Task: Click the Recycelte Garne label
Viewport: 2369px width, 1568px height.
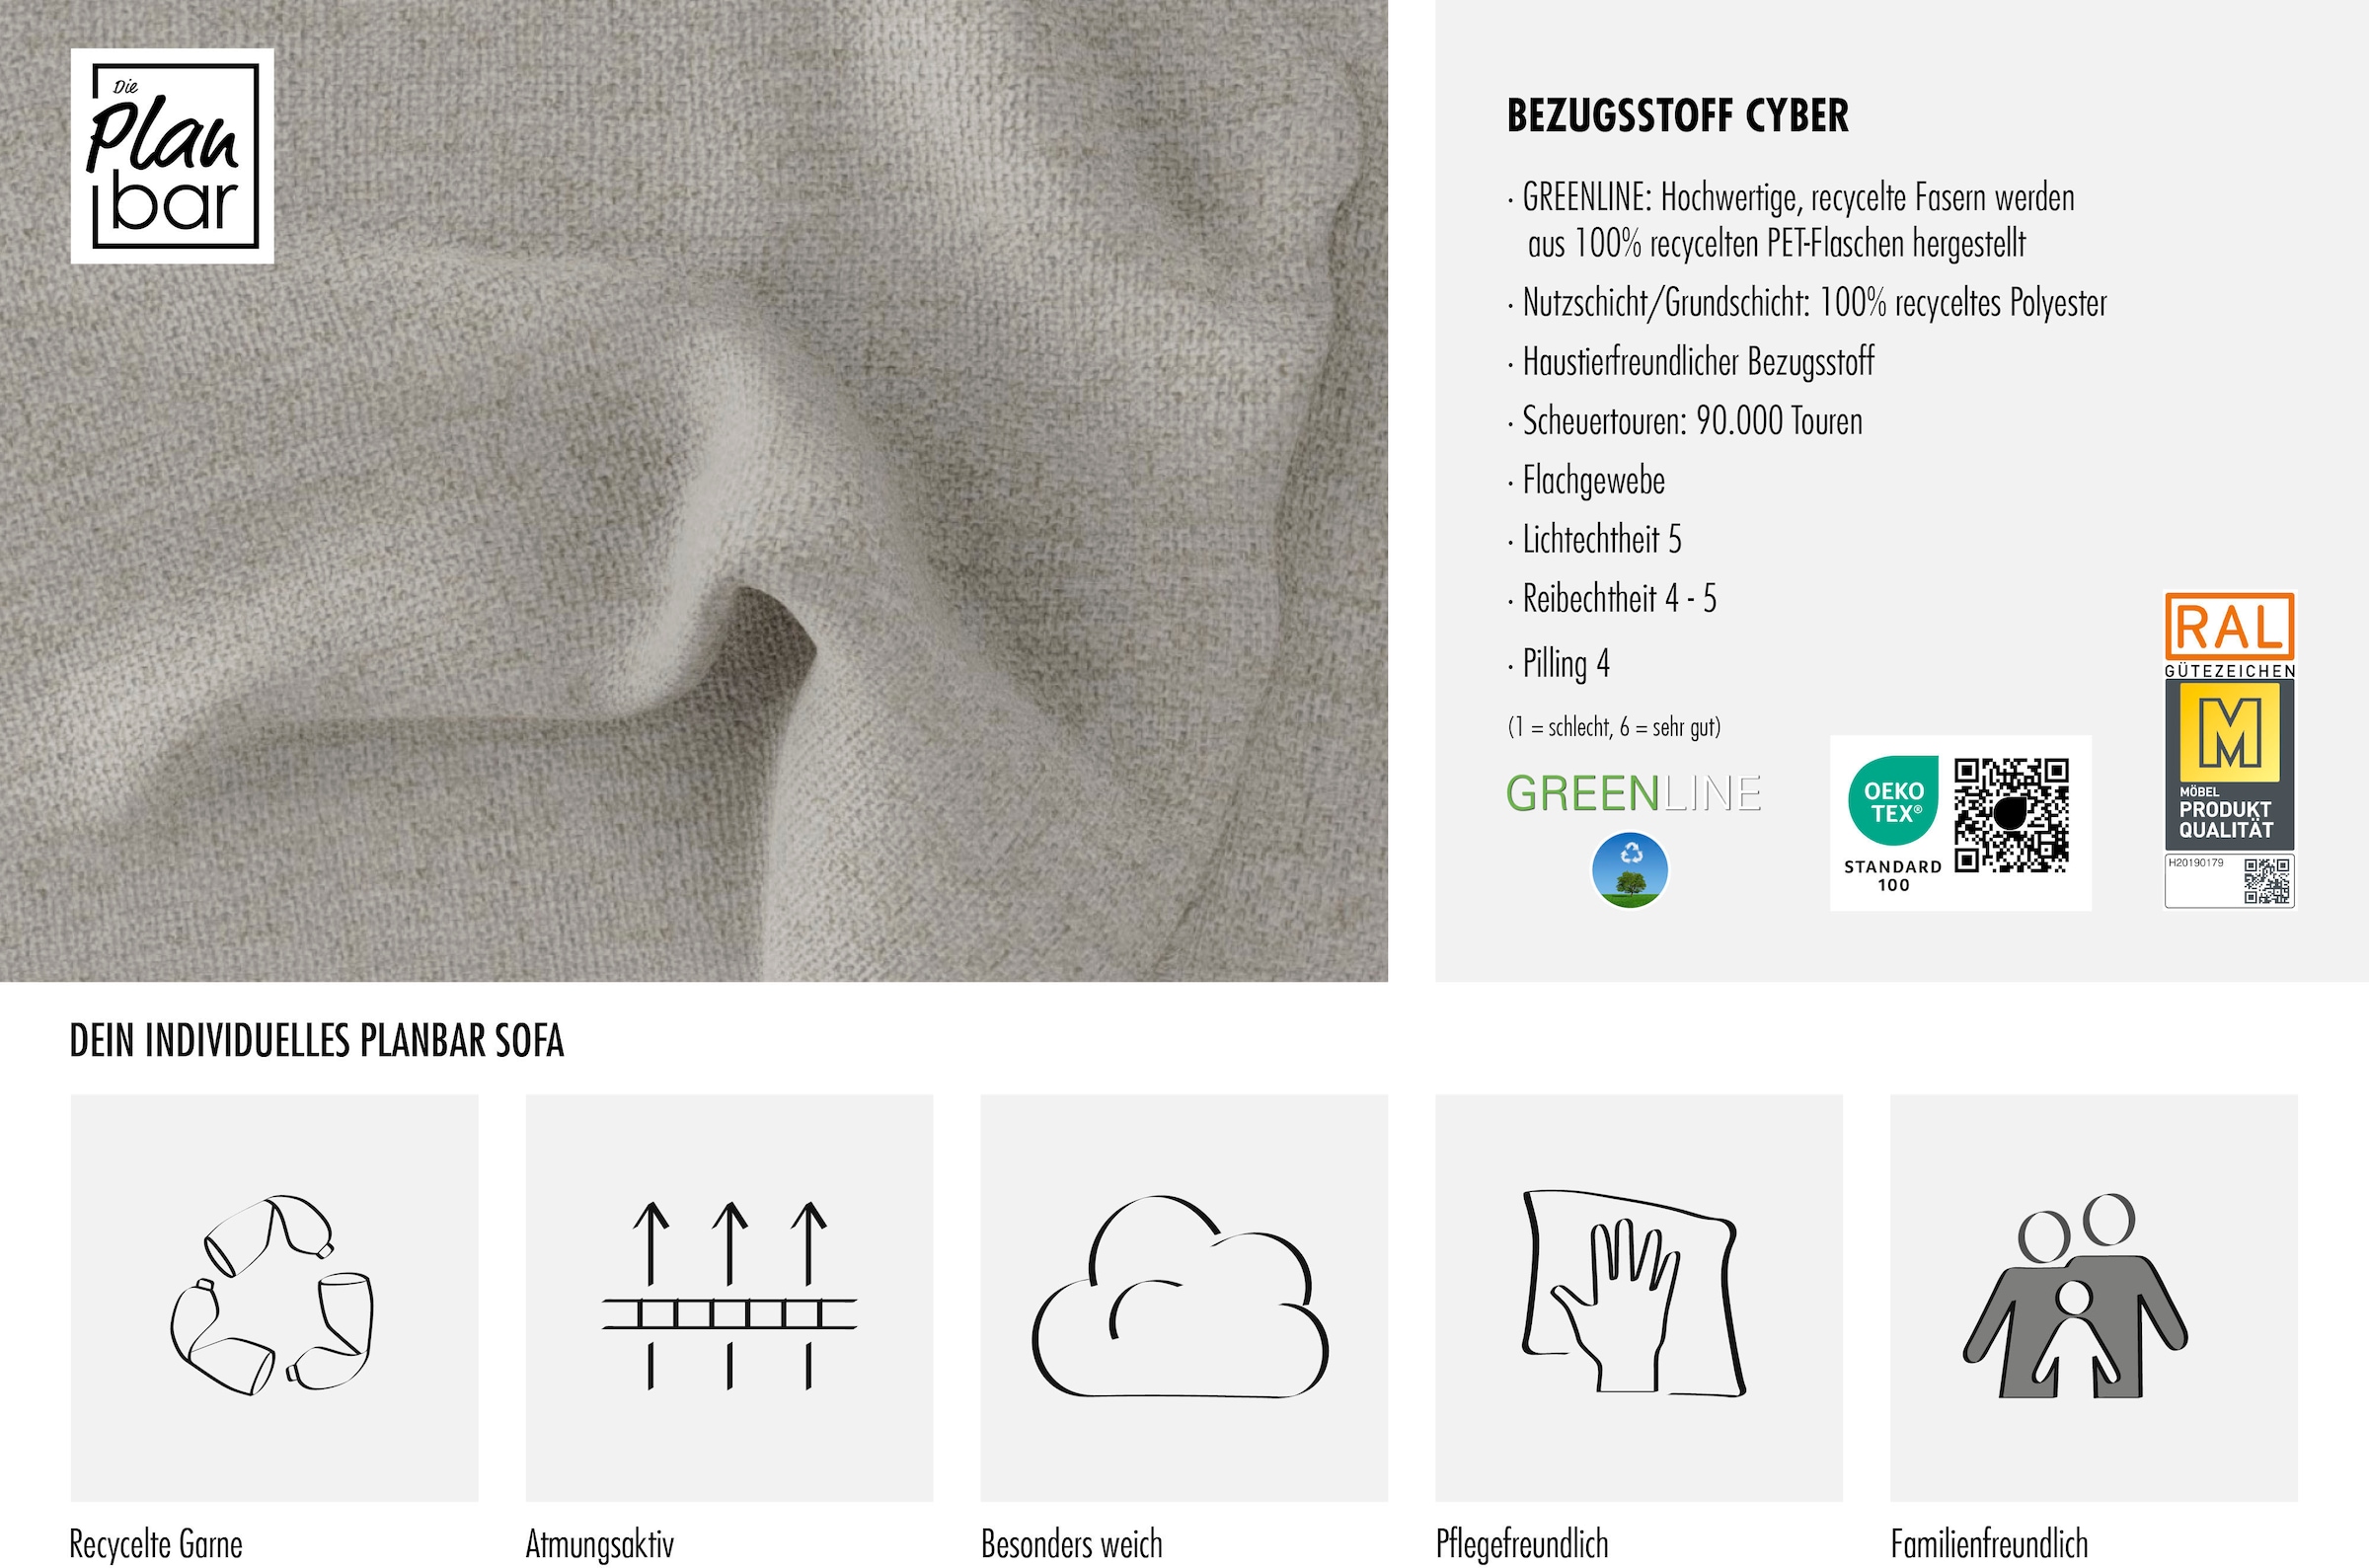Action: click(x=156, y=1544)
